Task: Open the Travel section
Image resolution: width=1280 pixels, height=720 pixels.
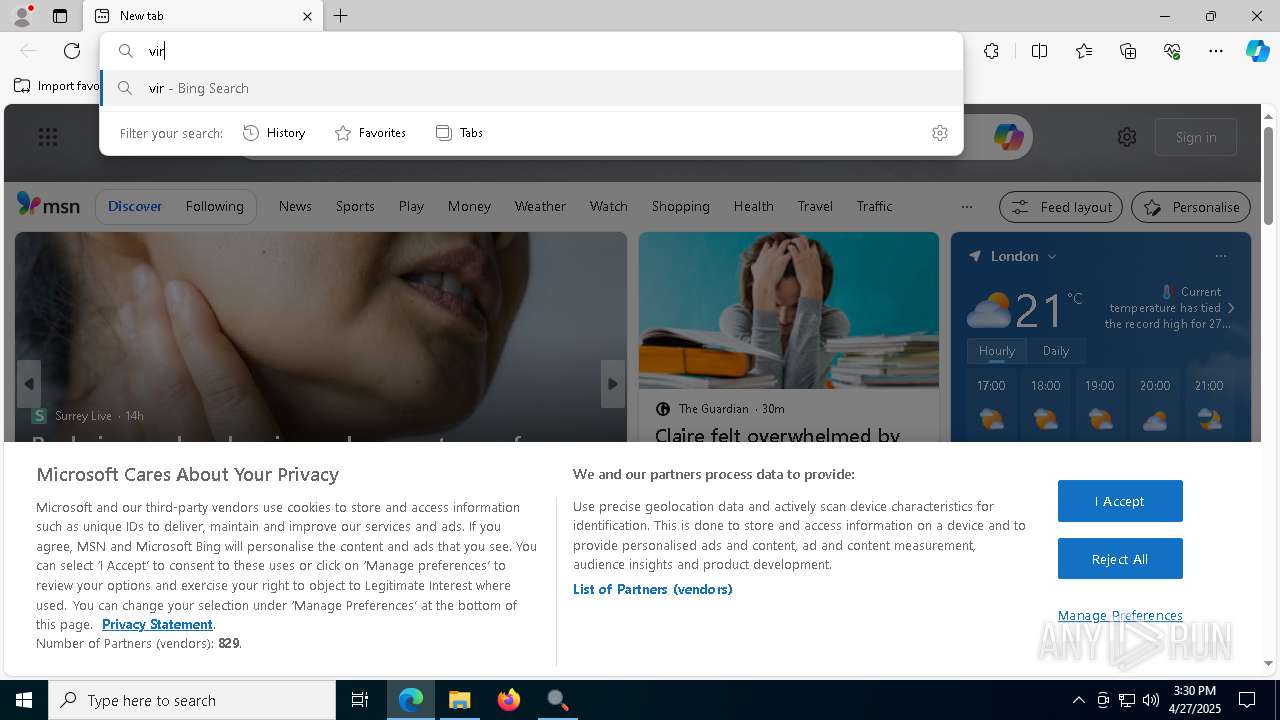Action: [x=815, y=206]
